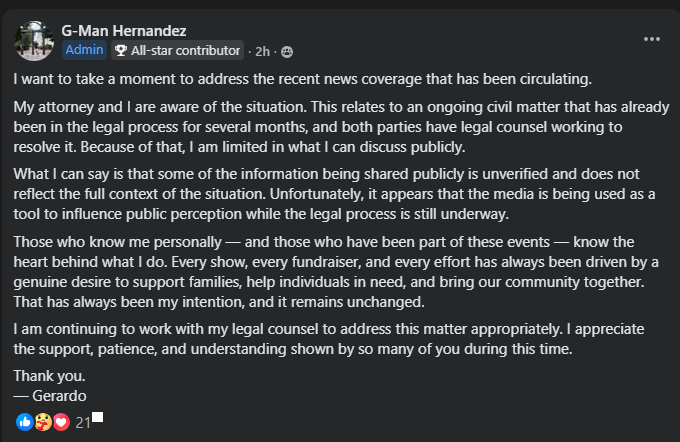Image resolution: width=680 pixels, height=442 pixels.
Task: Click the blue Admin badge
Action: (x=83, y=50)
